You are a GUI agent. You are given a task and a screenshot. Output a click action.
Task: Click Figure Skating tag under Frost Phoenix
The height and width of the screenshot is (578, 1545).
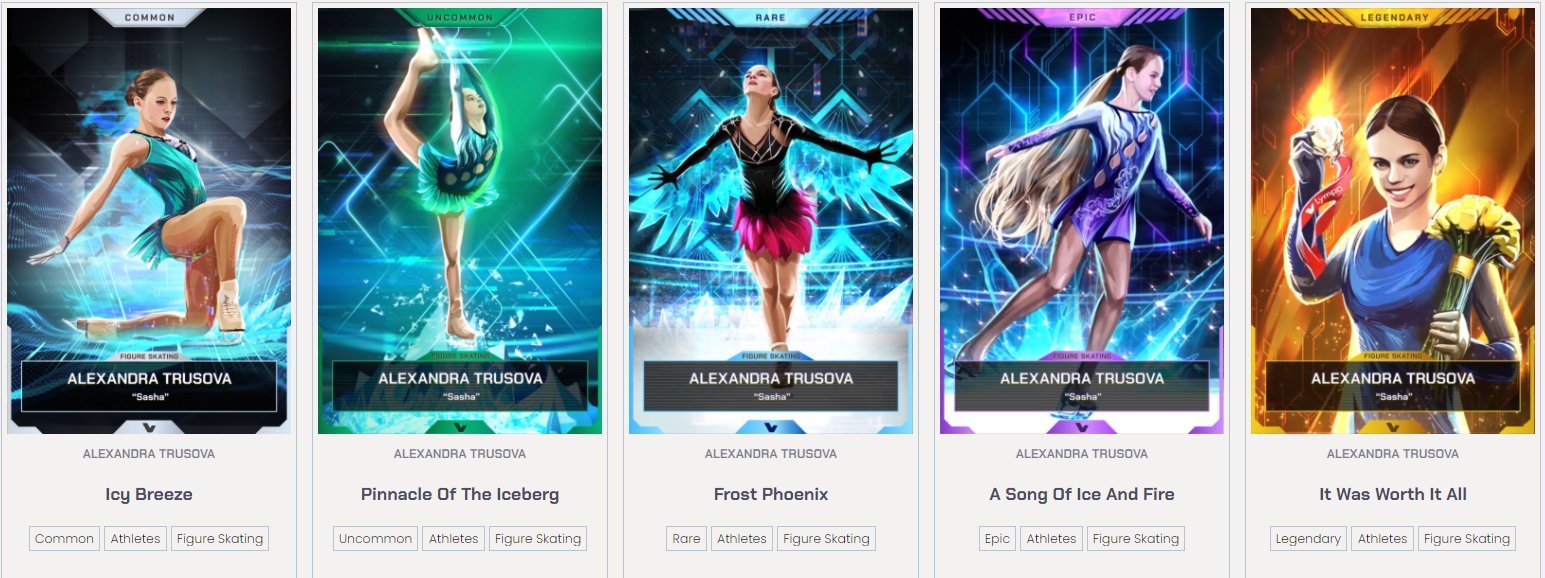point(826,538)
